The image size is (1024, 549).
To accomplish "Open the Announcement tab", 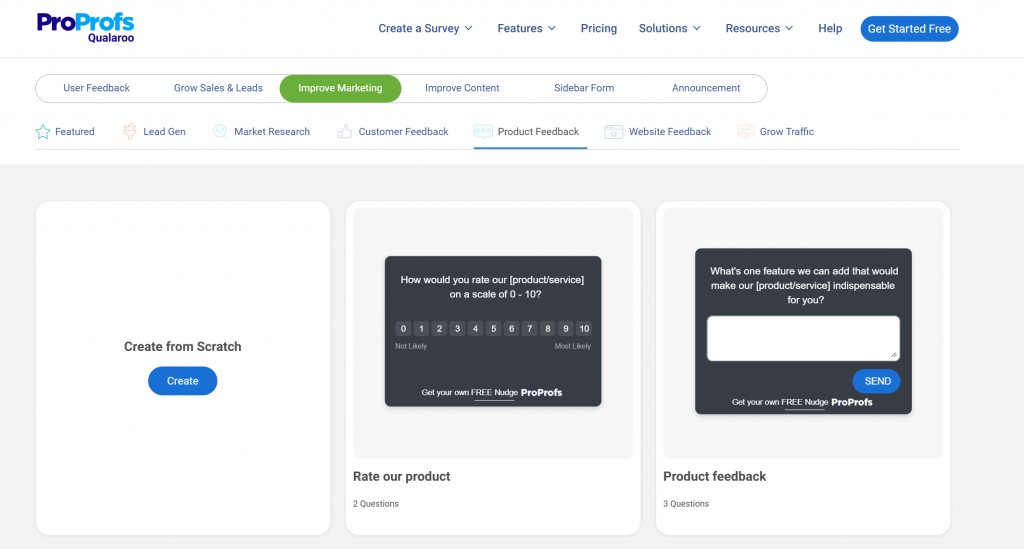I will point(706,88).
